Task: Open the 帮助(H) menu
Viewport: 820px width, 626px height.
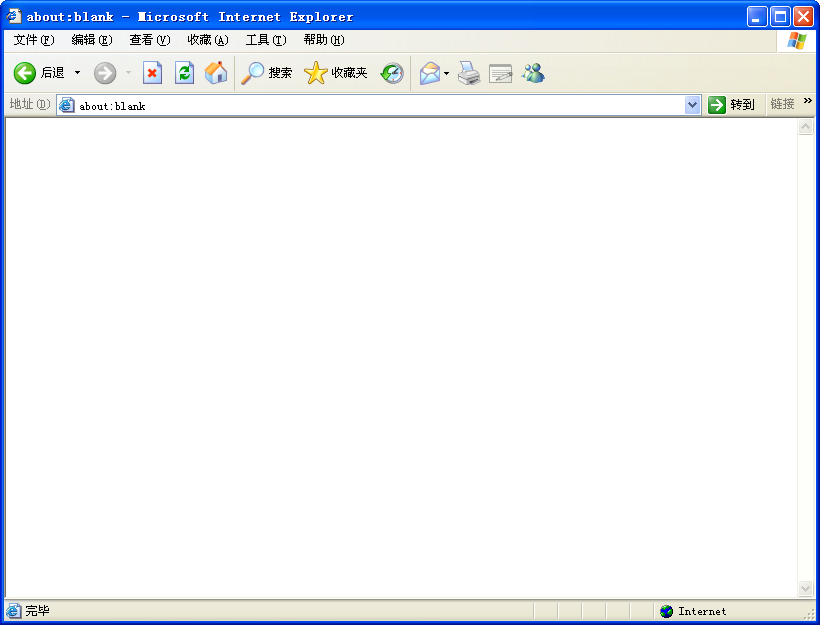Action: click(x=324, y=40)
